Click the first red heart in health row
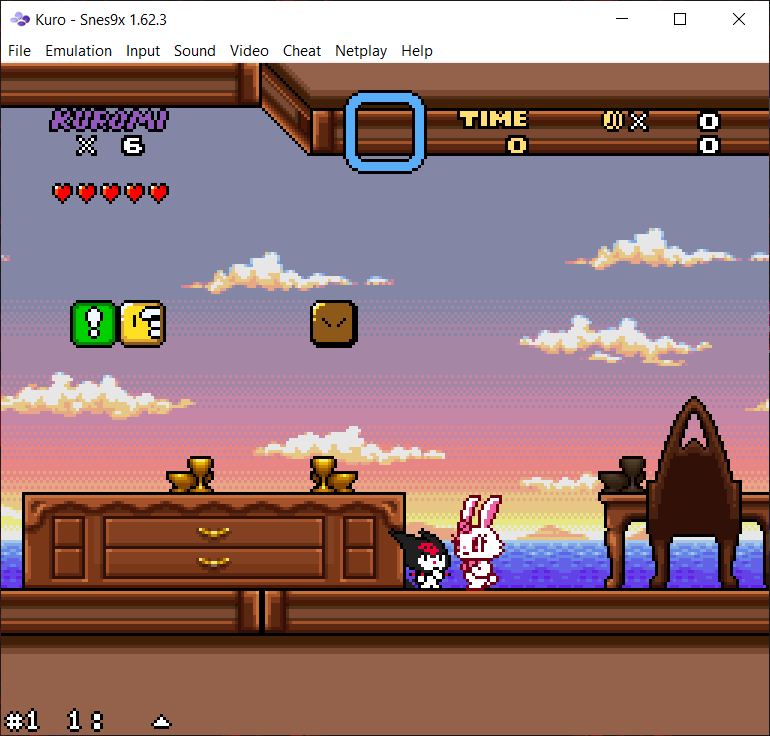 pyautogui.click(x=62, y=193)
